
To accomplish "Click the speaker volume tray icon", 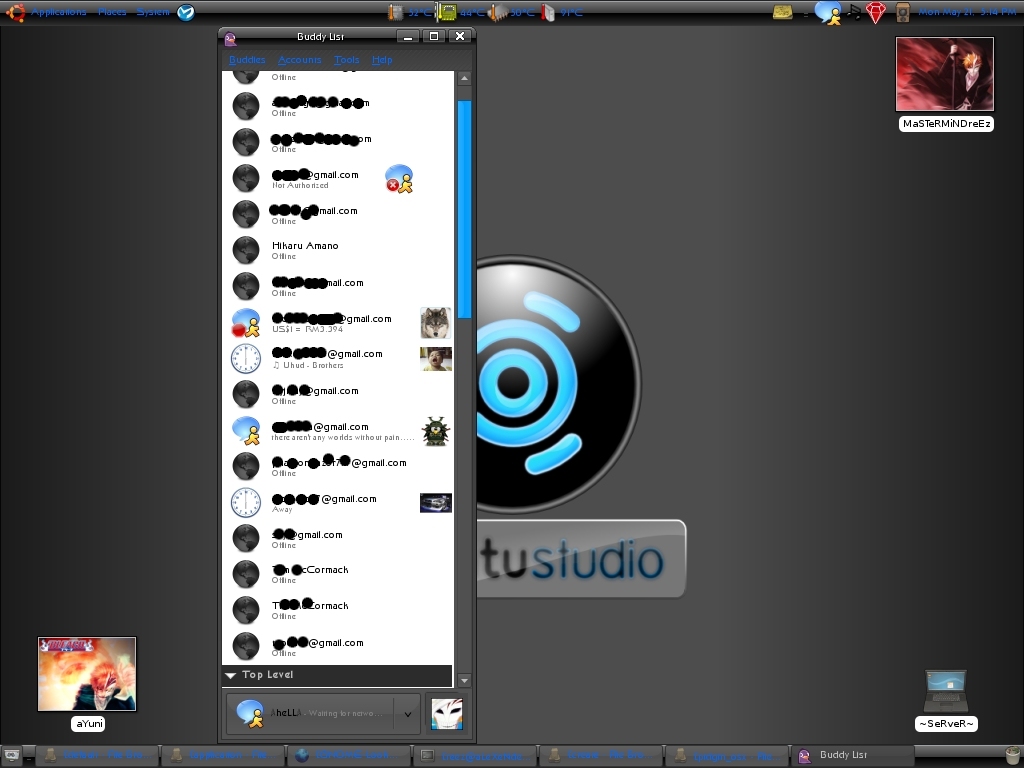I will point(903,12).
